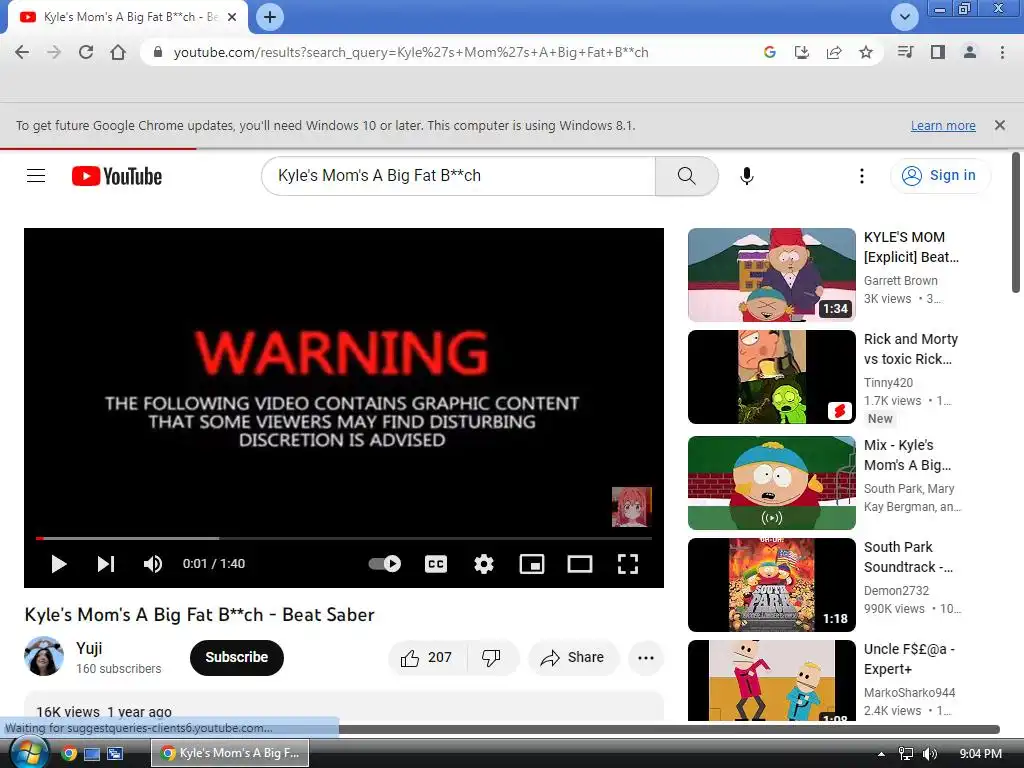Screen dimensions: 1024x768
Task: Open the Chrome profile icon
Action: point(970,52)
